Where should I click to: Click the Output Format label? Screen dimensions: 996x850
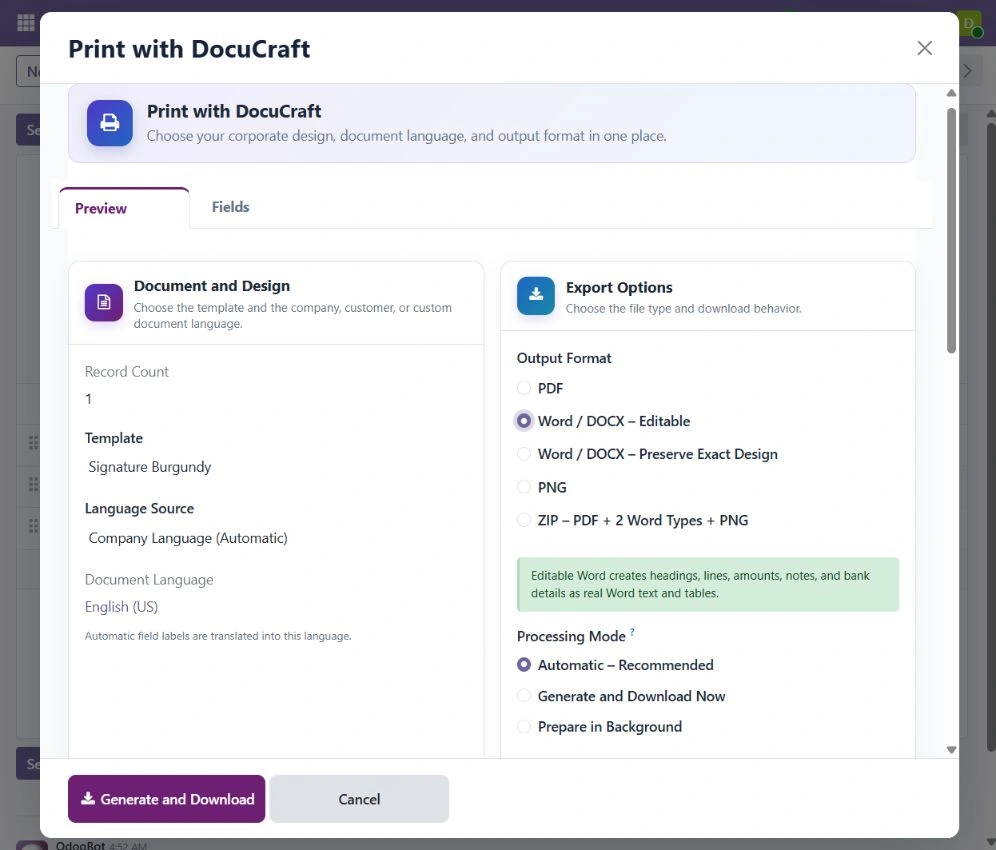[x=563, y=358]
